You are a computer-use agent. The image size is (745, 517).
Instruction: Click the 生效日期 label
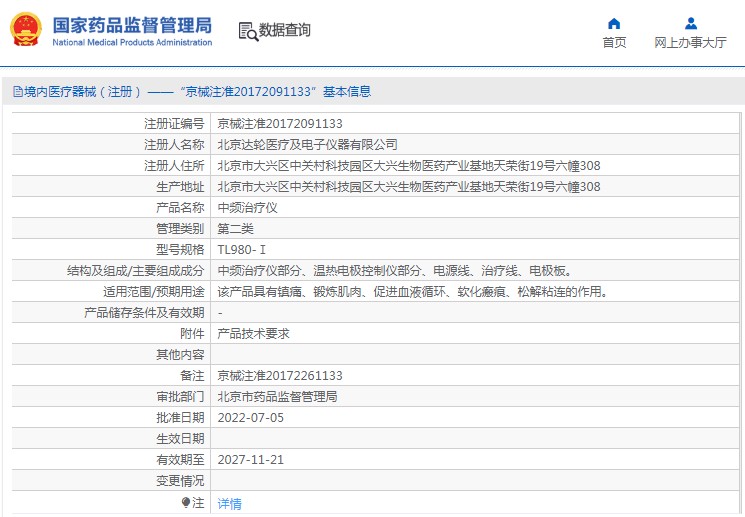[180, 439]
